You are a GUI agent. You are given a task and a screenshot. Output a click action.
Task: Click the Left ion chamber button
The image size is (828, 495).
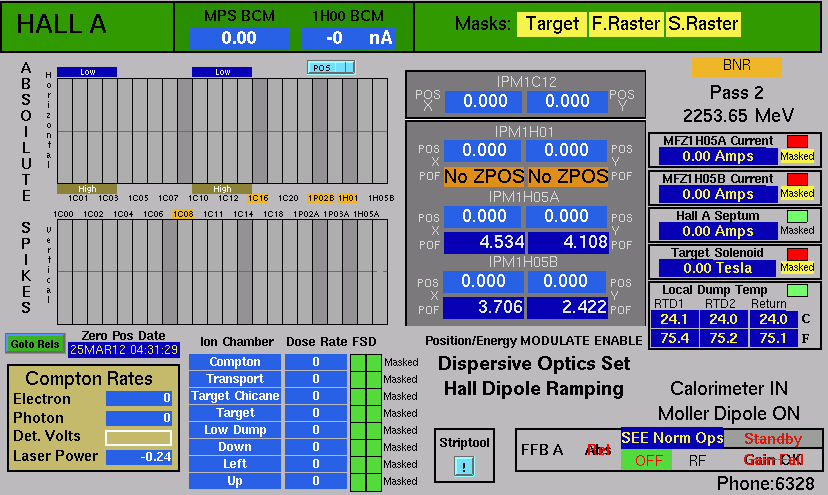point(235,464)
